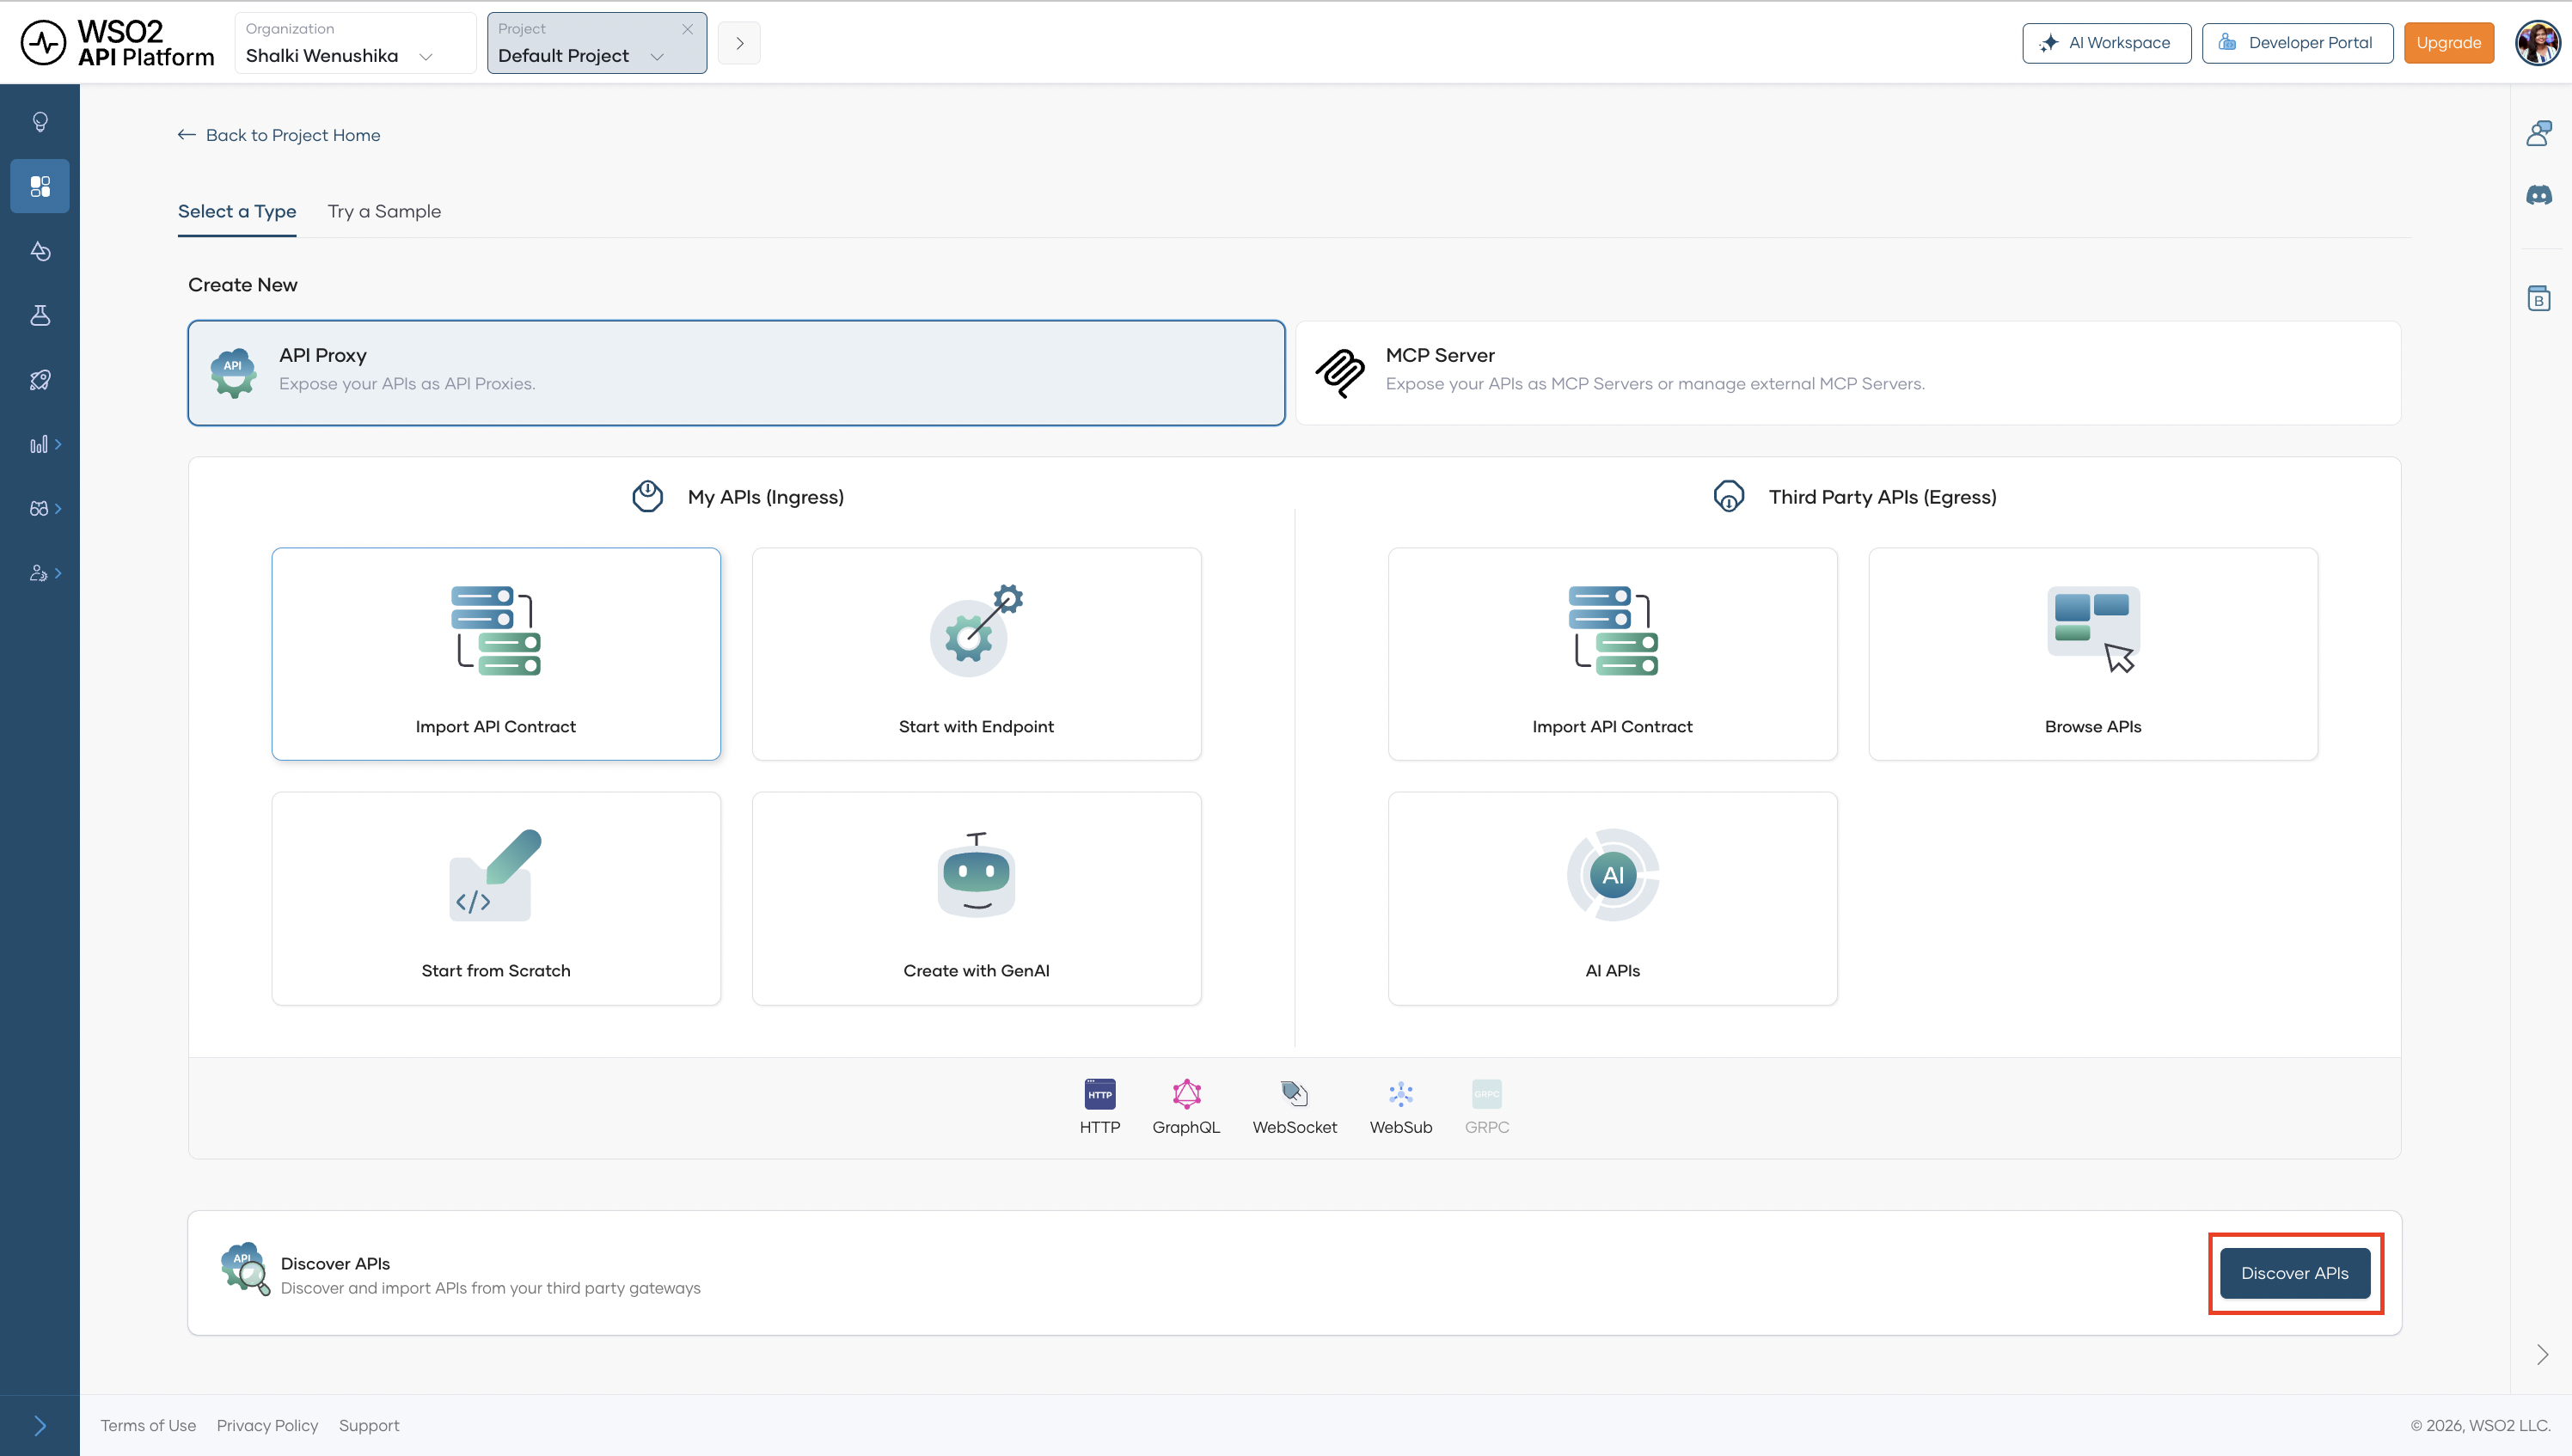Viewport: 2572px width, 1456px height.
Task: Open Privacy Policy link
Action: 267,1425
